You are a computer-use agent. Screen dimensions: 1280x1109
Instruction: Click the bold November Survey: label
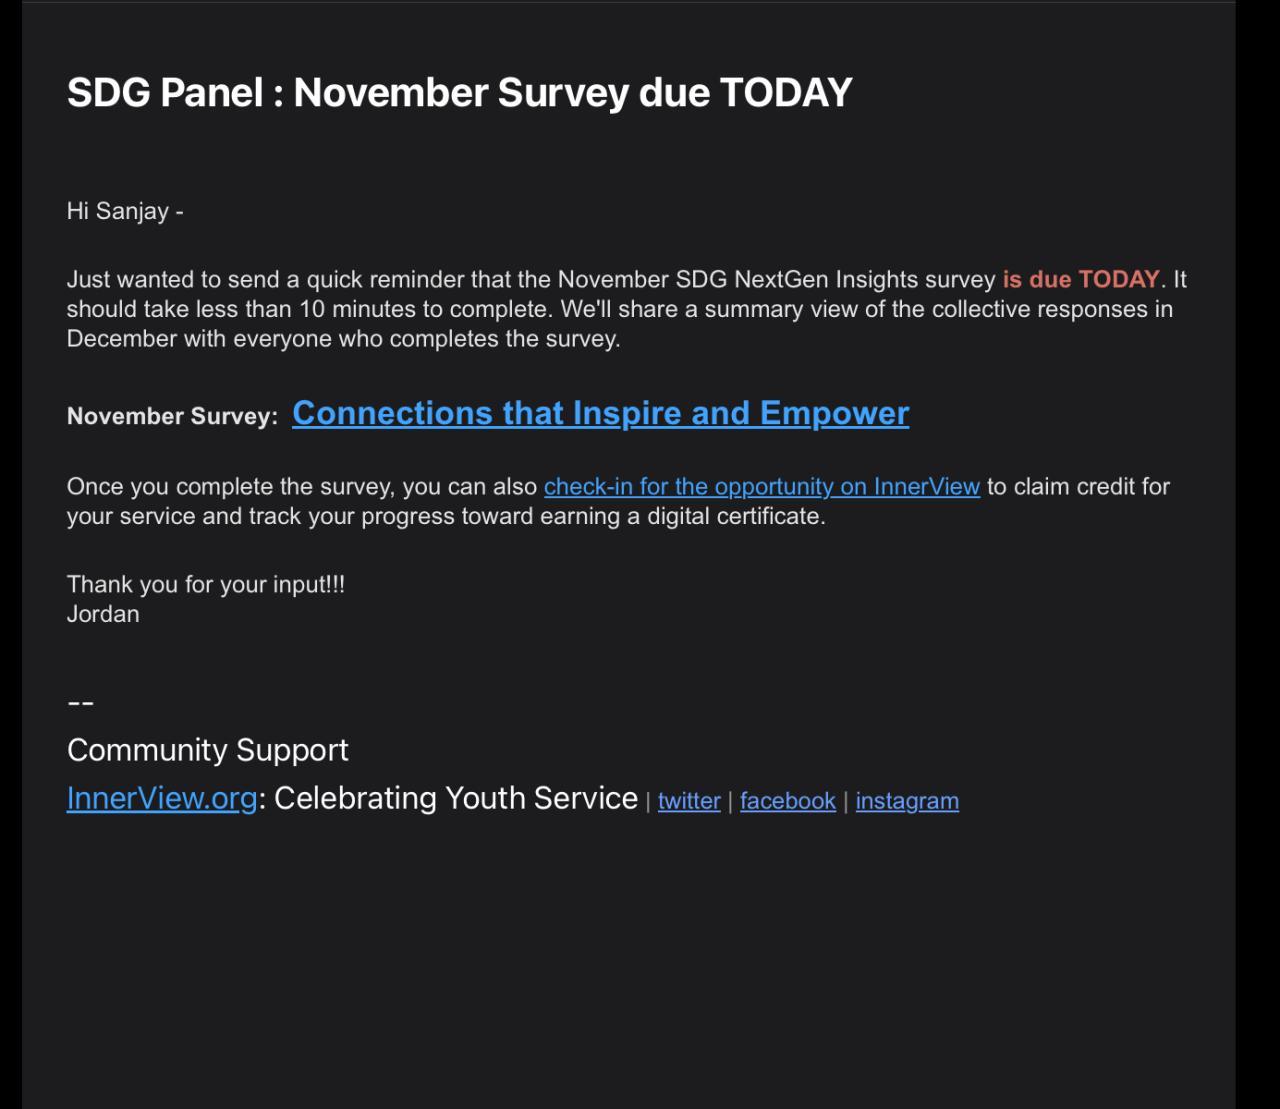(172, 417)
